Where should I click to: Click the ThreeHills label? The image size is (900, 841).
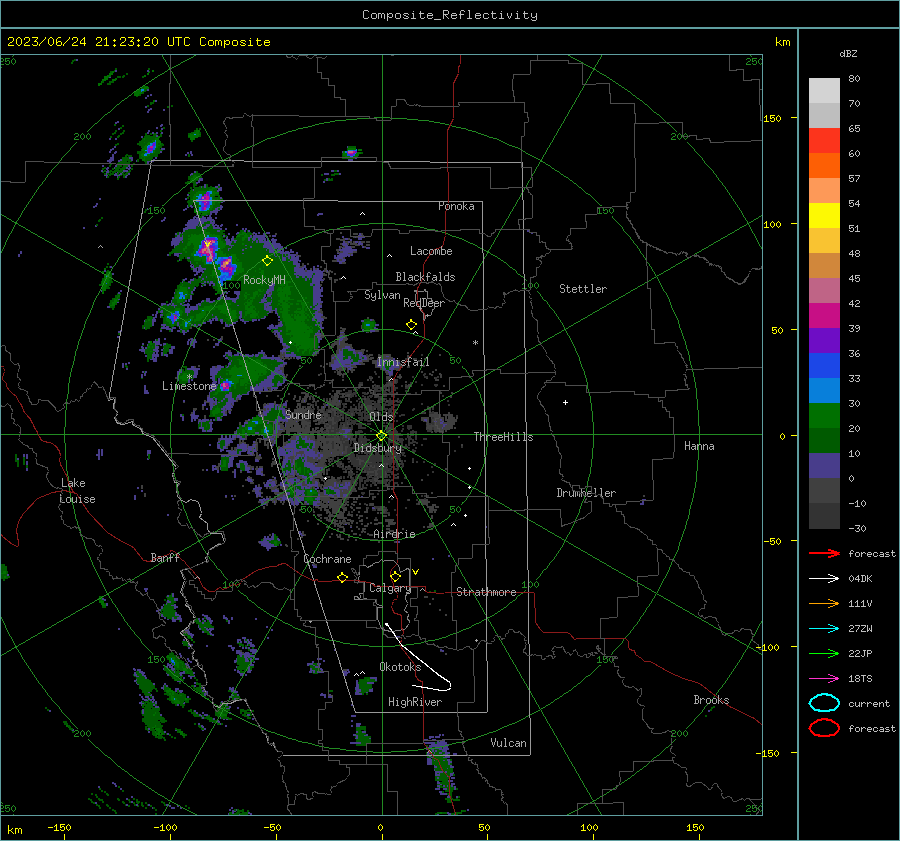pyautogui.click(x=503, y=437)
